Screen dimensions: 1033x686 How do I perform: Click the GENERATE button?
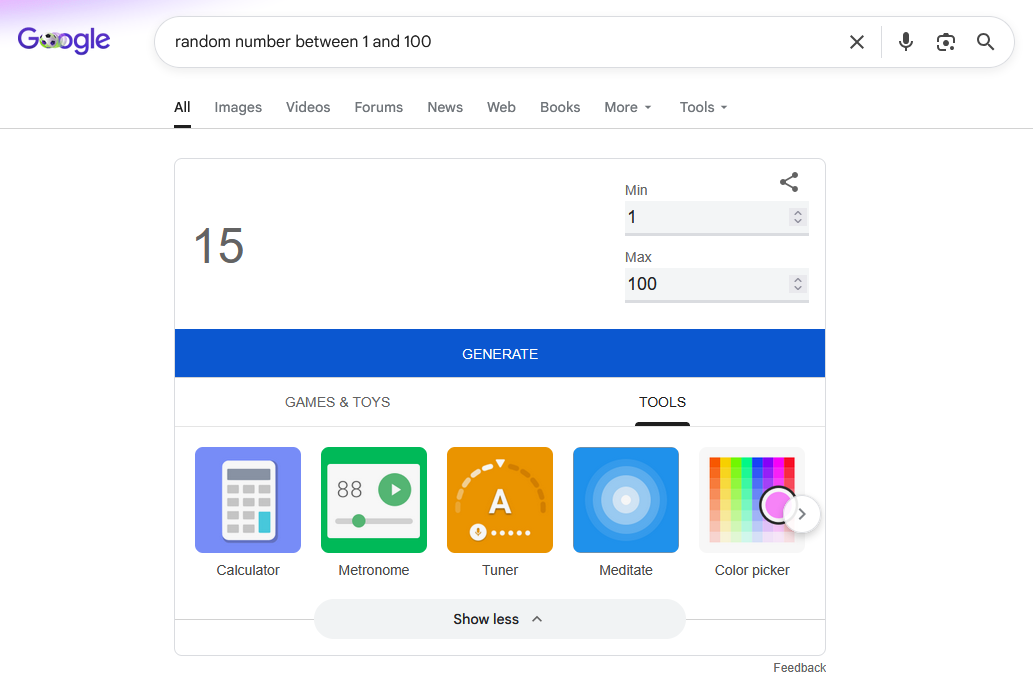pyautogui.click(x=500, y=353)
